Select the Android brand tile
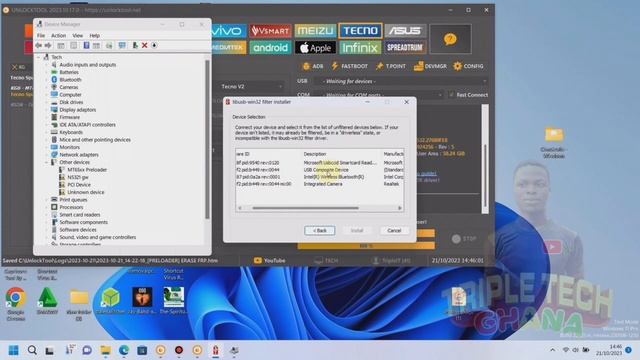 tap(270, 48)
